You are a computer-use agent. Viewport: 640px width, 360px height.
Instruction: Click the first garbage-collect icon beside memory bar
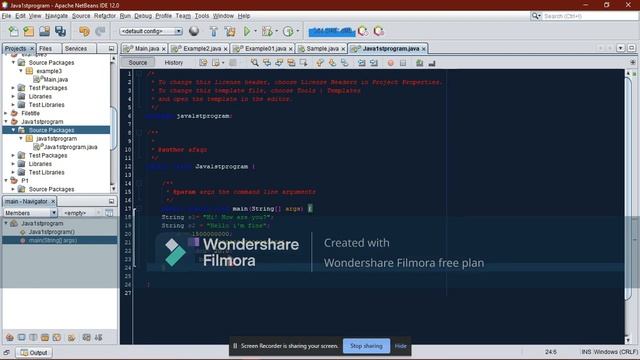(362, 31)
